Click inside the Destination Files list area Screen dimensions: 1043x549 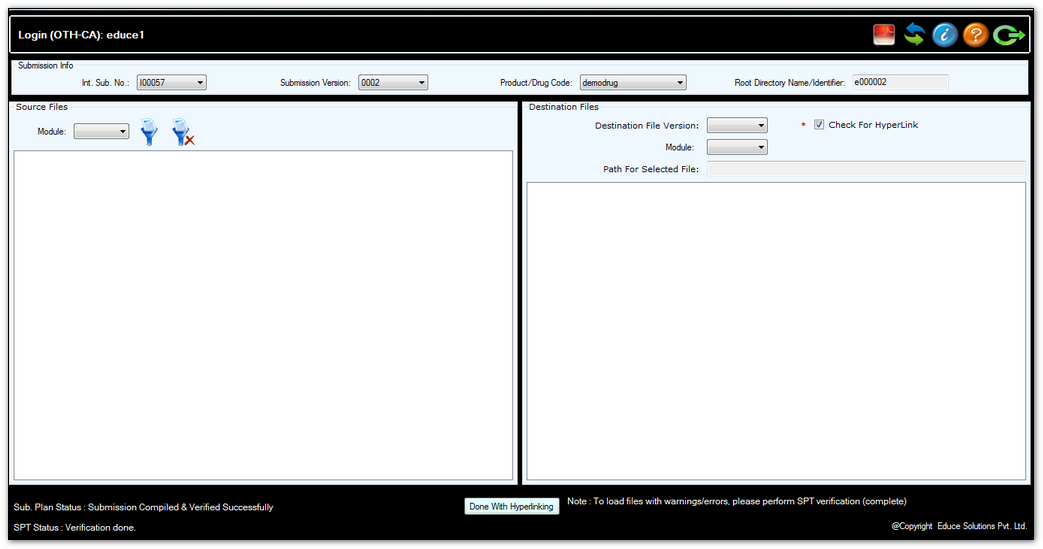(775, 330)
